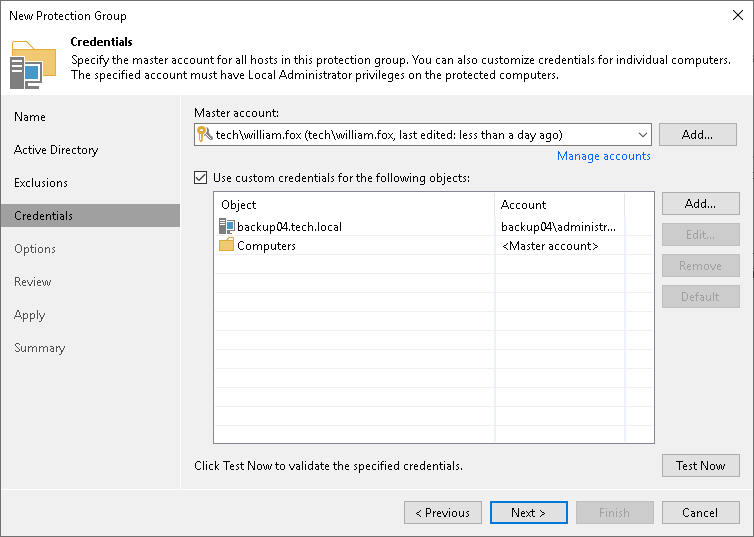Image resolution: width=754 pixels, height=537 pixels.
Task: Click the computer icon beside backup04.tech.local
Action: (x=226, y=226)
